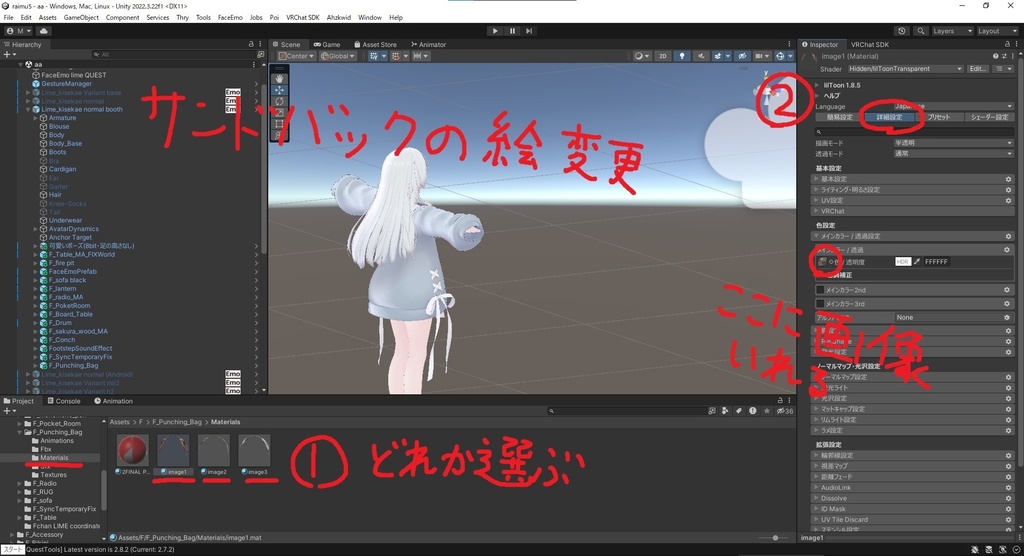Open the cloud services icon
Image resolution: width=1024 pixels, height=556 pixels.
click(x=44, y=31)
